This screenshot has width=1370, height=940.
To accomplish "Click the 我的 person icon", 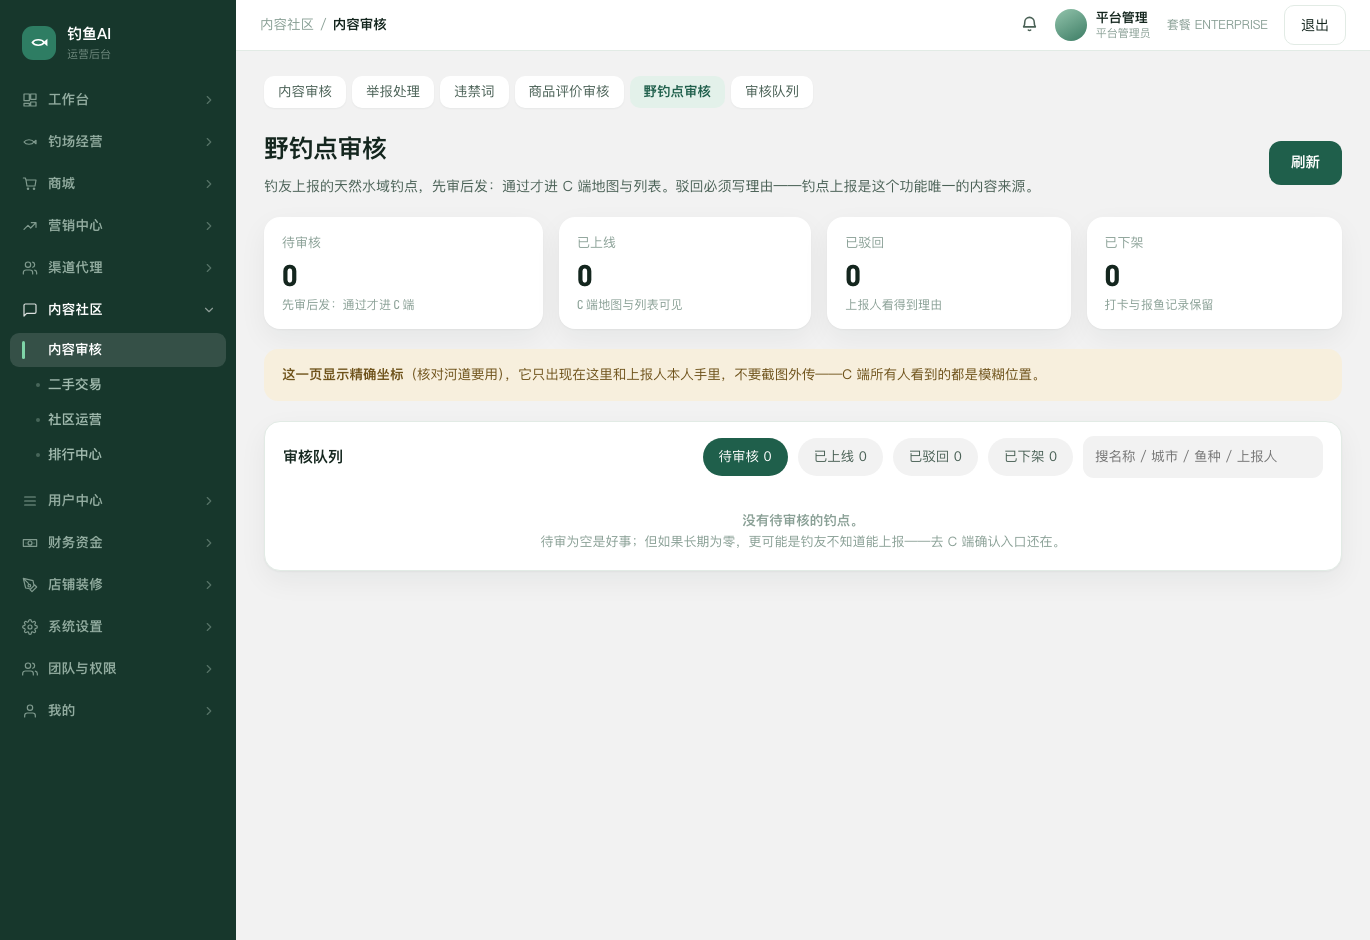I will coord(30,711).
